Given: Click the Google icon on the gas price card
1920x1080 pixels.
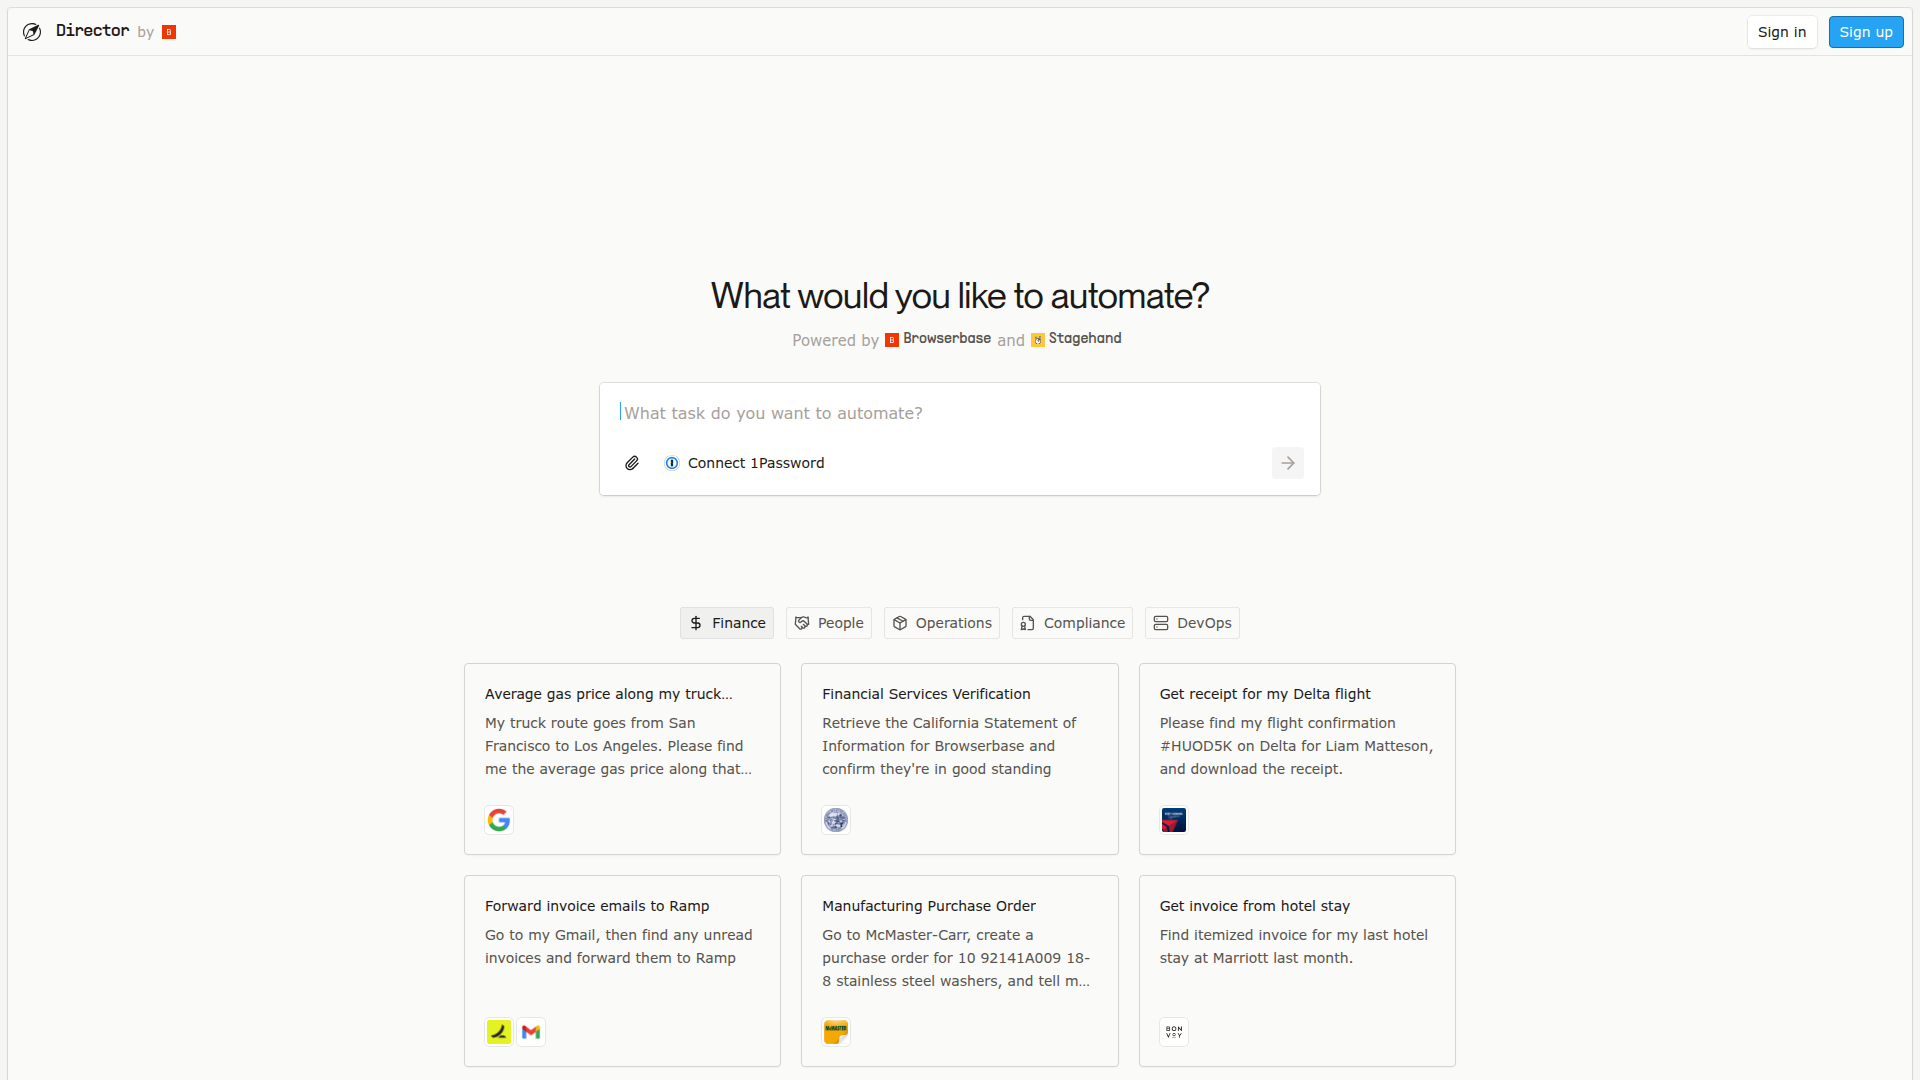Looking at the screenshot, I should 498,819.
